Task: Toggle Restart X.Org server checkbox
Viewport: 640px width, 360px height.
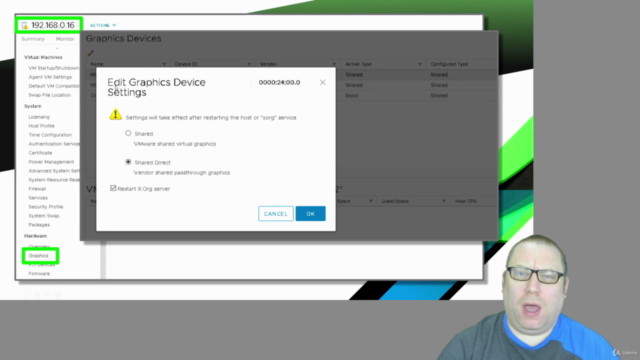Action: [x=113, y=188]
